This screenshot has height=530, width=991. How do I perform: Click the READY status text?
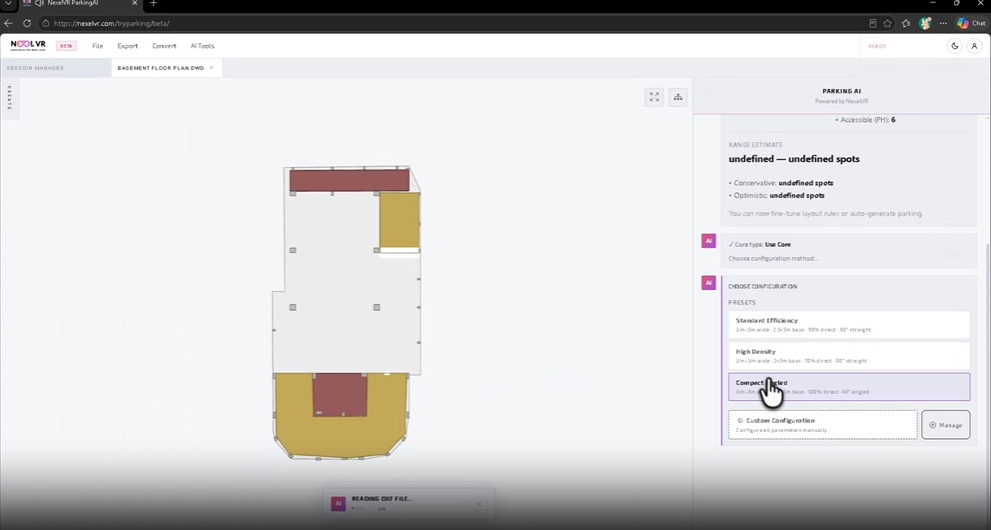point(877,46)
